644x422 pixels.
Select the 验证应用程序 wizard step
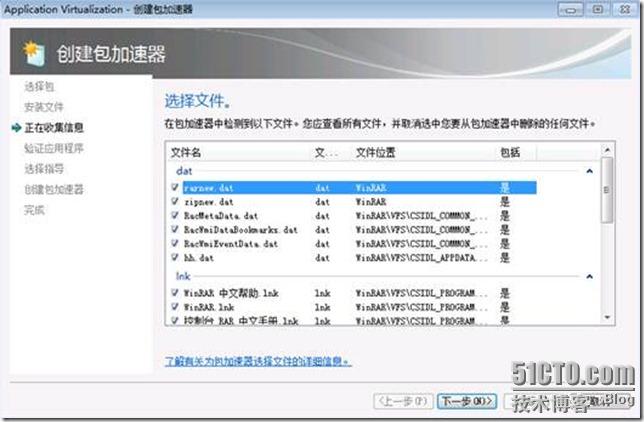(54, 148)
